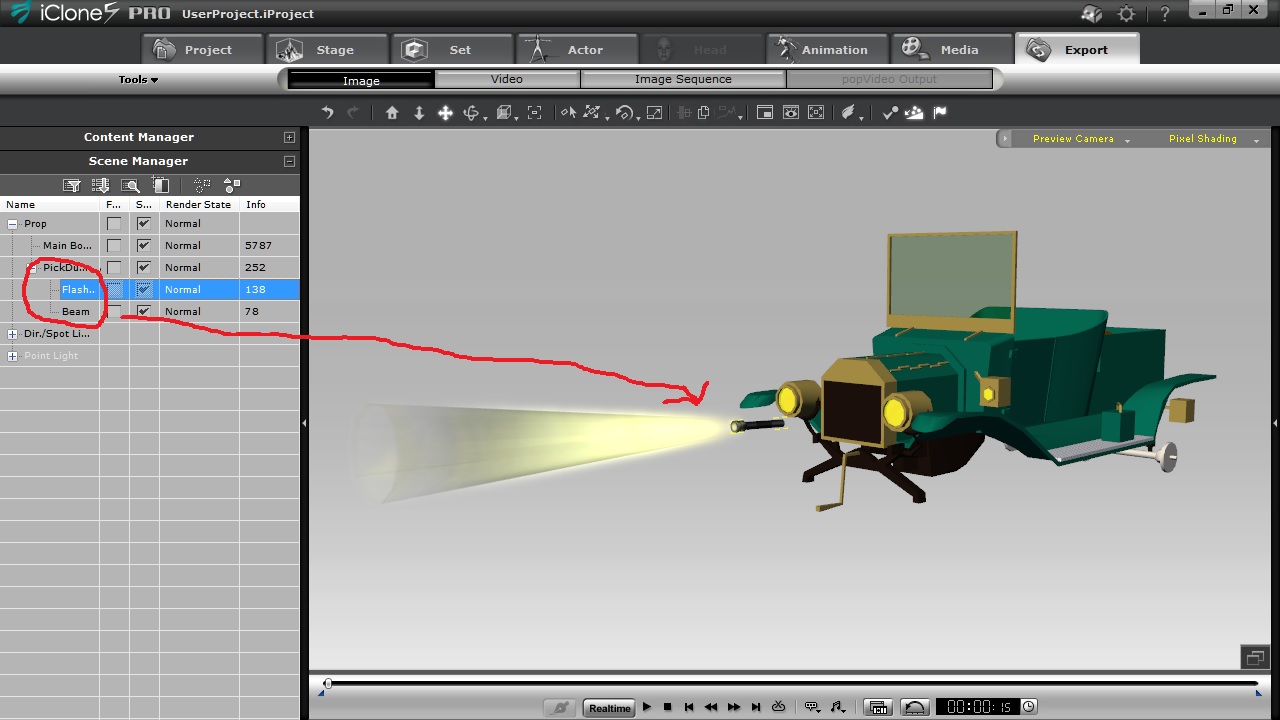Click the time code display field

[x=977, y=707]
